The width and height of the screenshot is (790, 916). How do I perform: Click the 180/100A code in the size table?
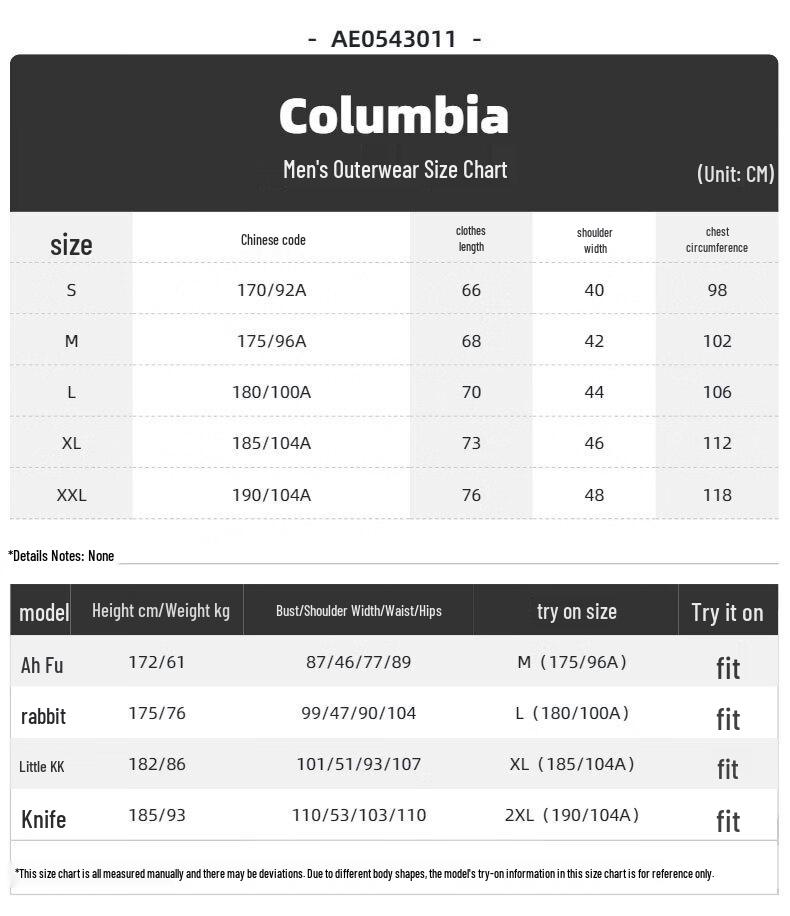coord(271,392)
